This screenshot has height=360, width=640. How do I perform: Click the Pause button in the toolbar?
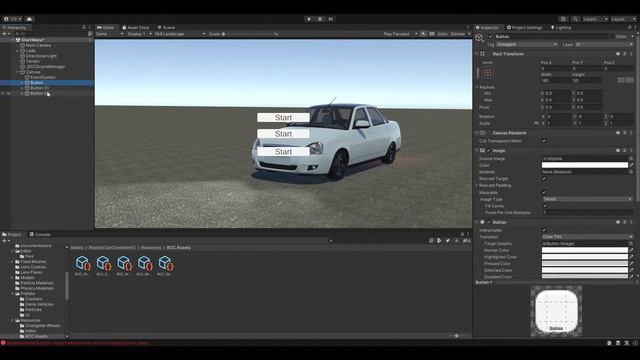pyautogui.click(x=320, y=19)
